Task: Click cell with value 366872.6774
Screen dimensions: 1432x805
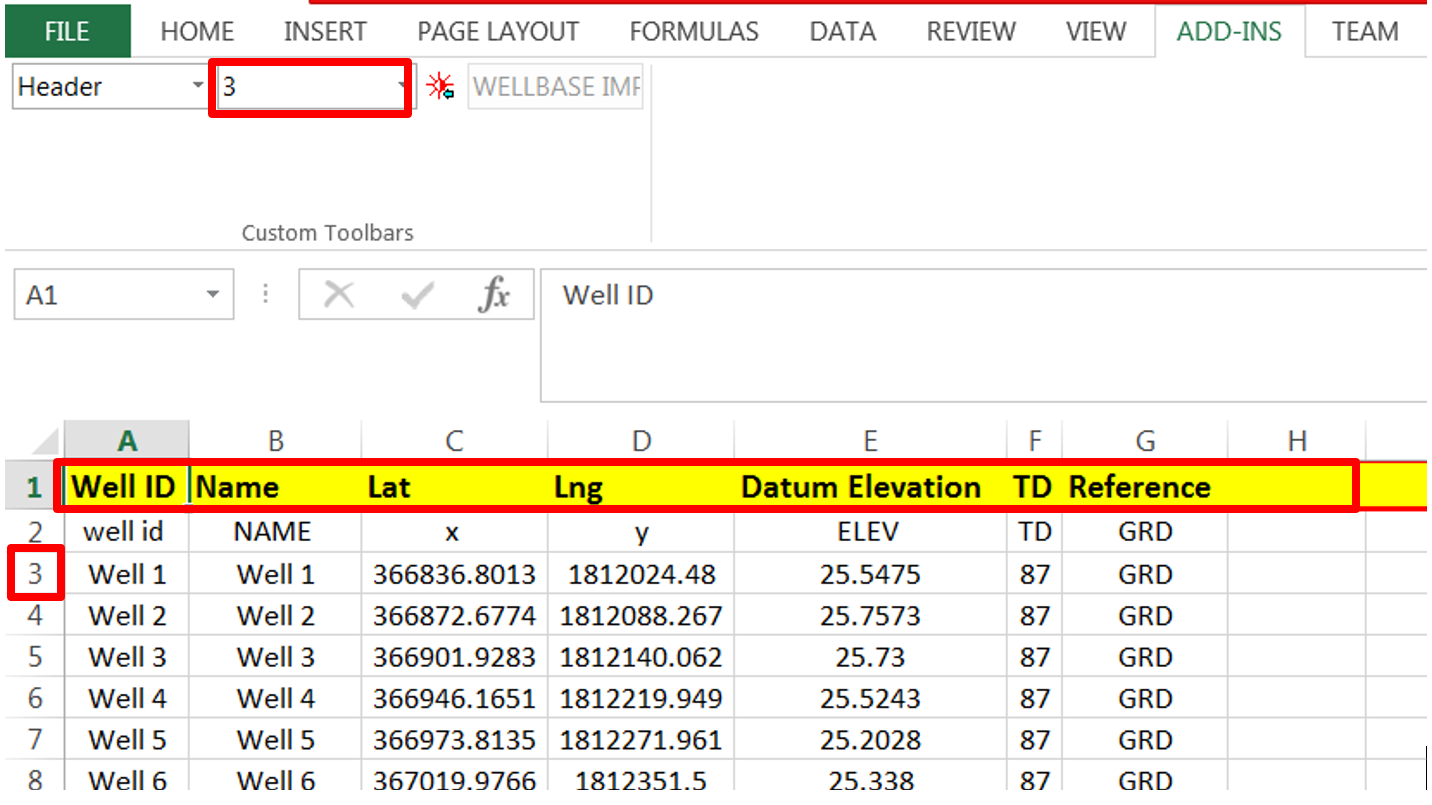Action: (x=454, y=615)
